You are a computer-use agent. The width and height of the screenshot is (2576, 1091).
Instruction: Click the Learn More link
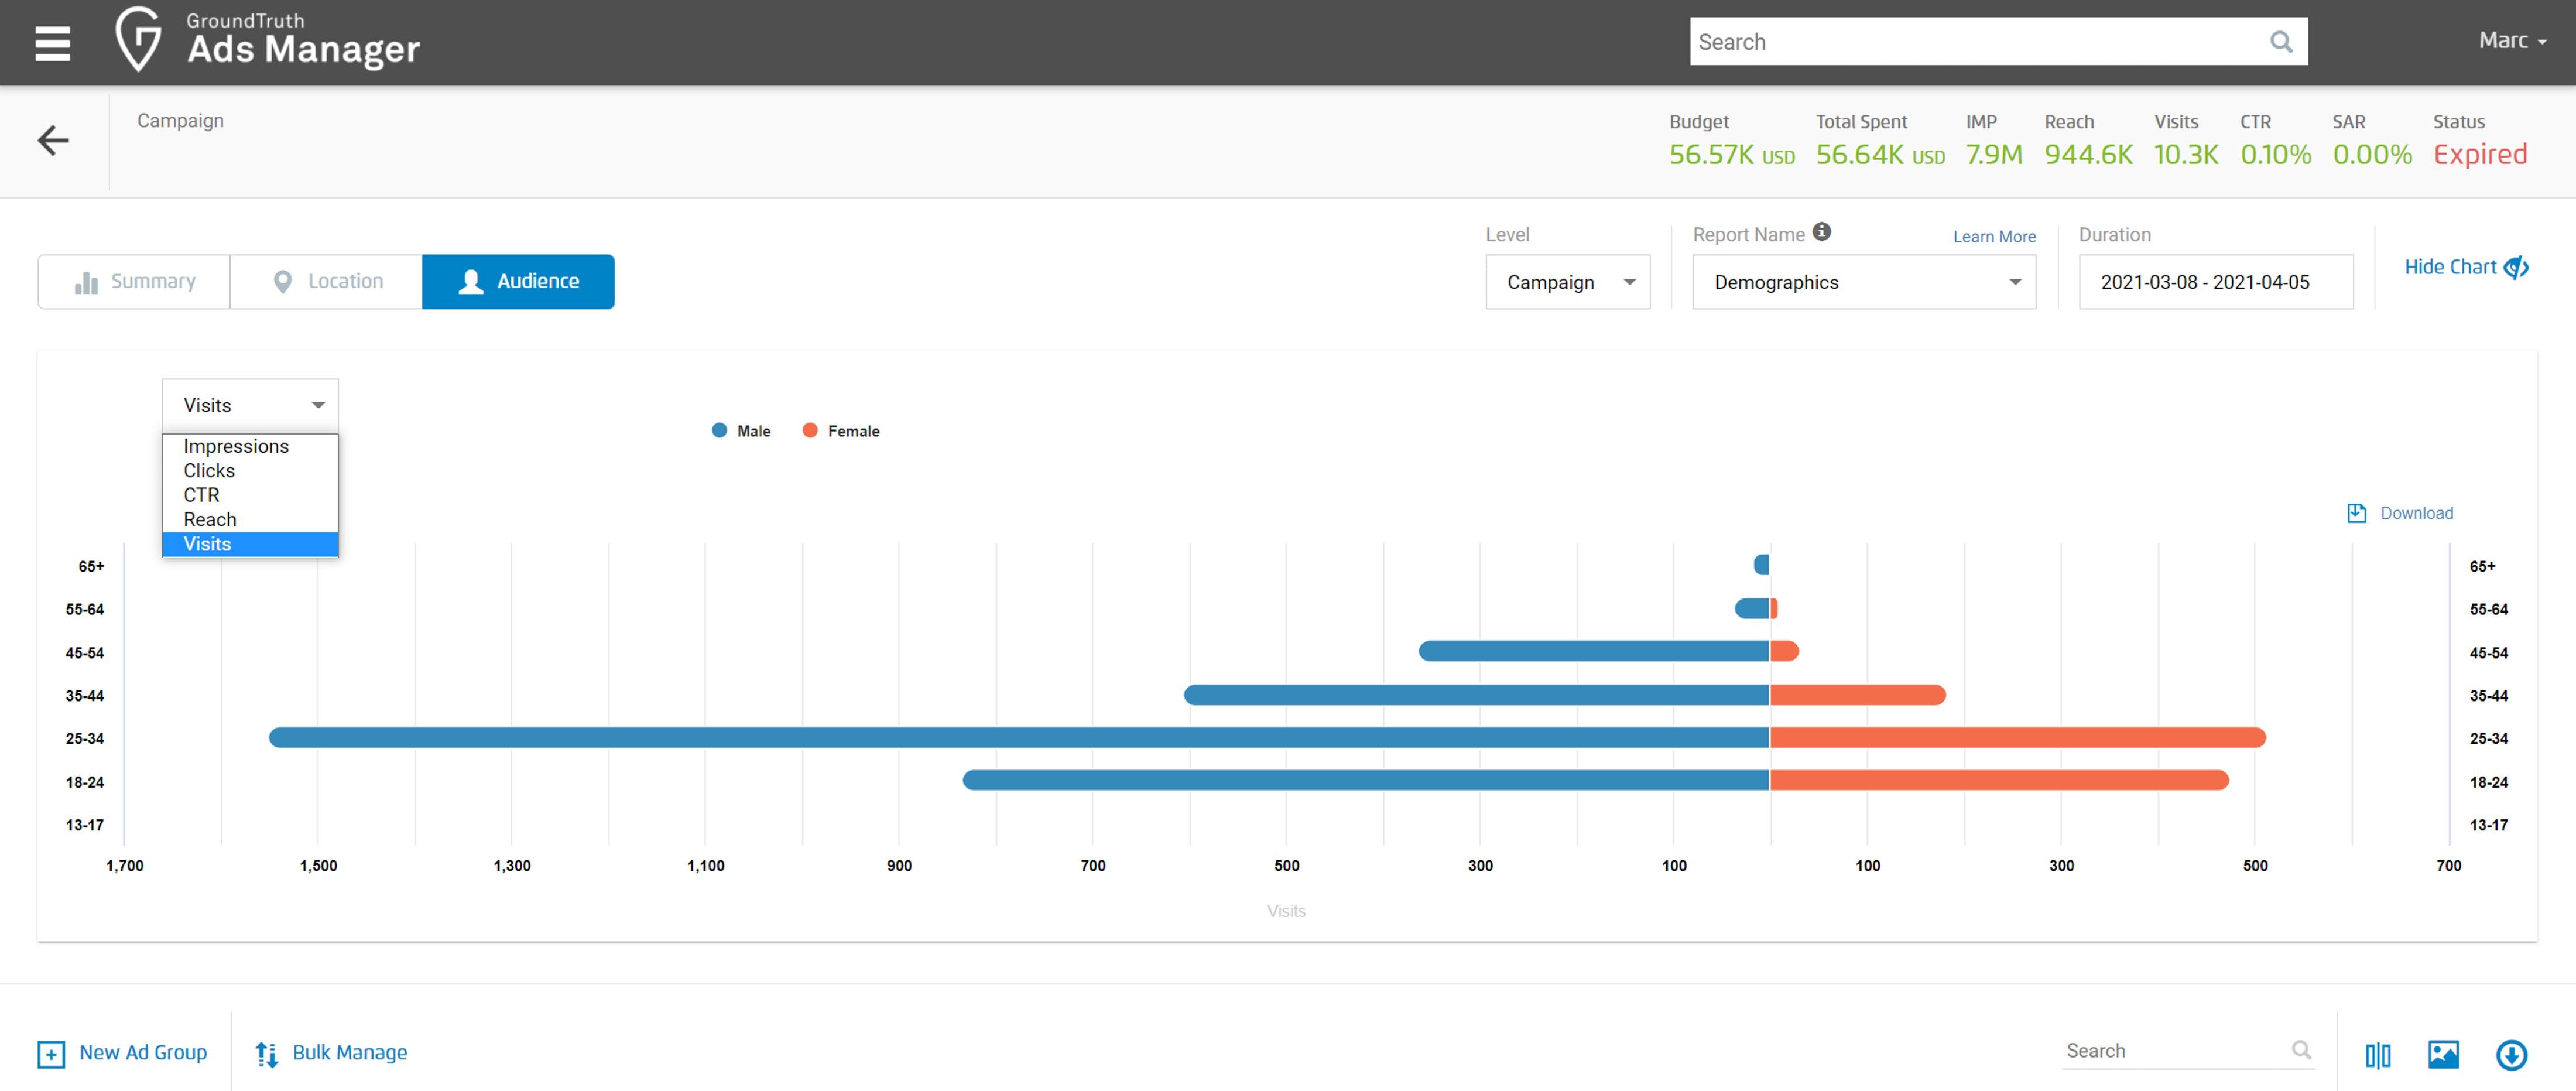coord(1994,237)
